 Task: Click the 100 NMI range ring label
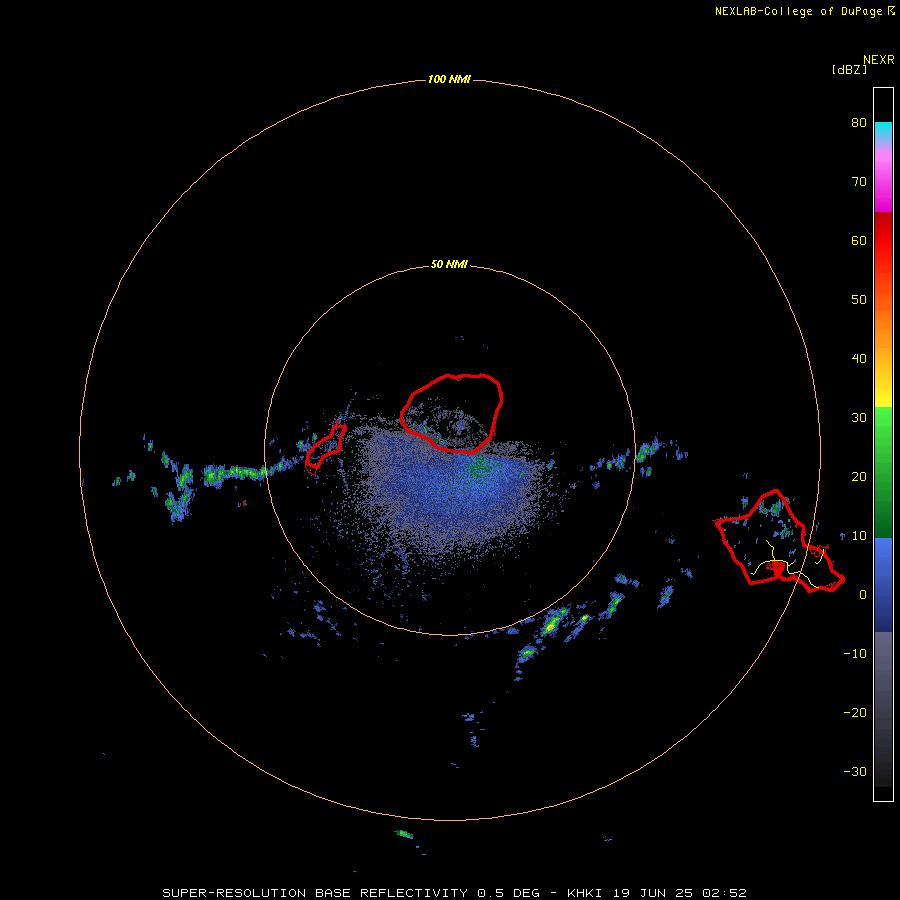449,79
